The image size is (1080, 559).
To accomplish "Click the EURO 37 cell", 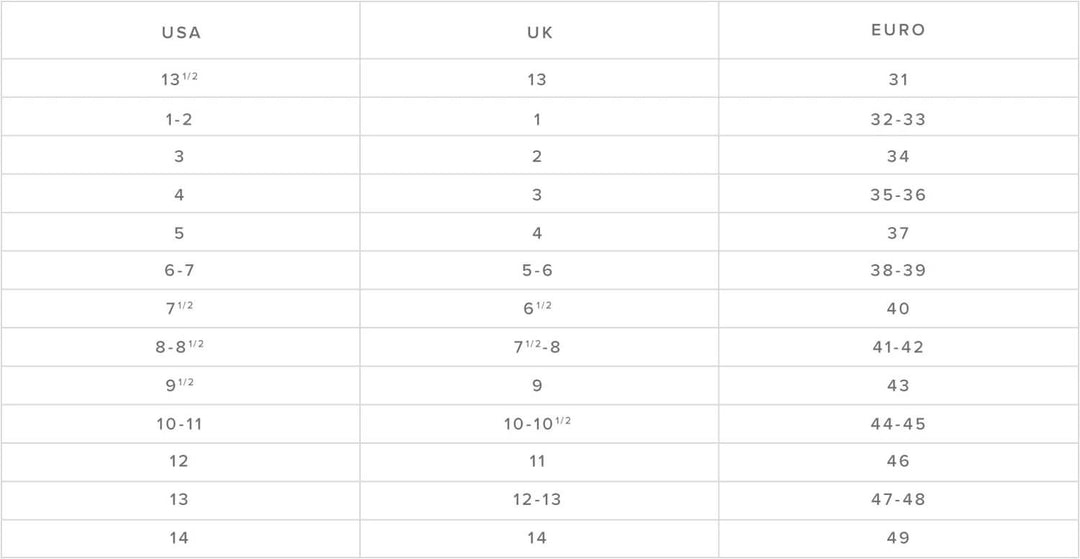I will click(898, 233).
